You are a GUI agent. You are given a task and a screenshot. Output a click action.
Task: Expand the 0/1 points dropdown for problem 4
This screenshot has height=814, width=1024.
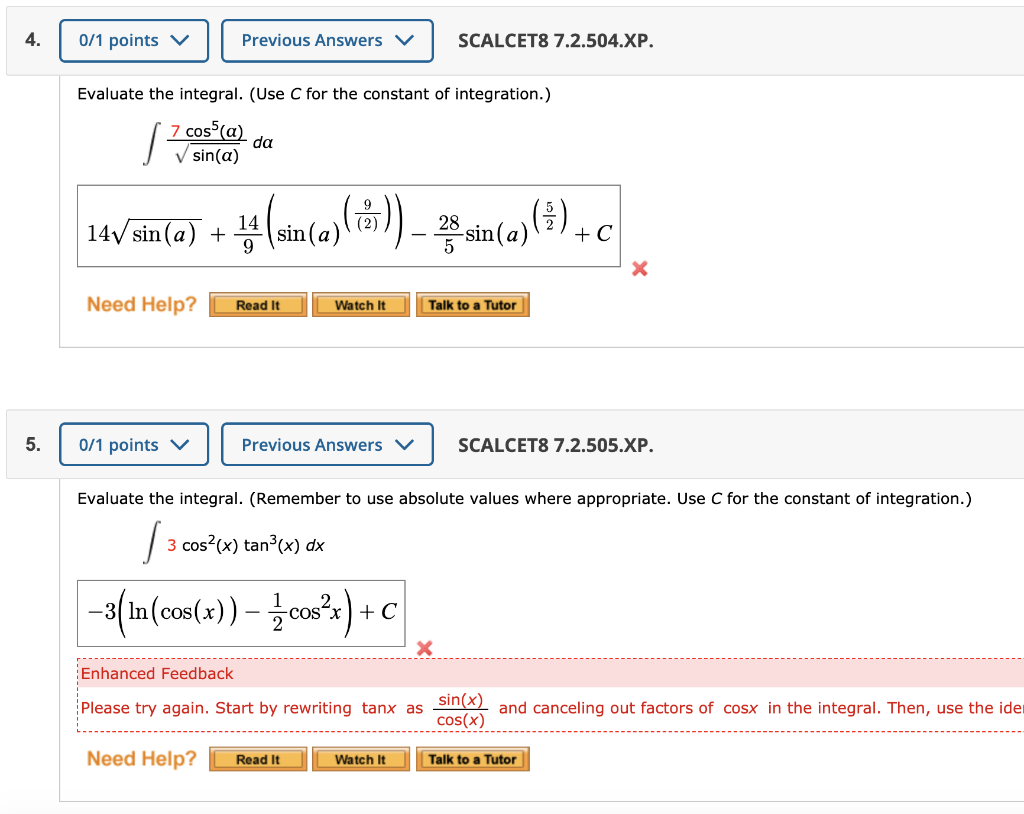[x=133, y=41]
